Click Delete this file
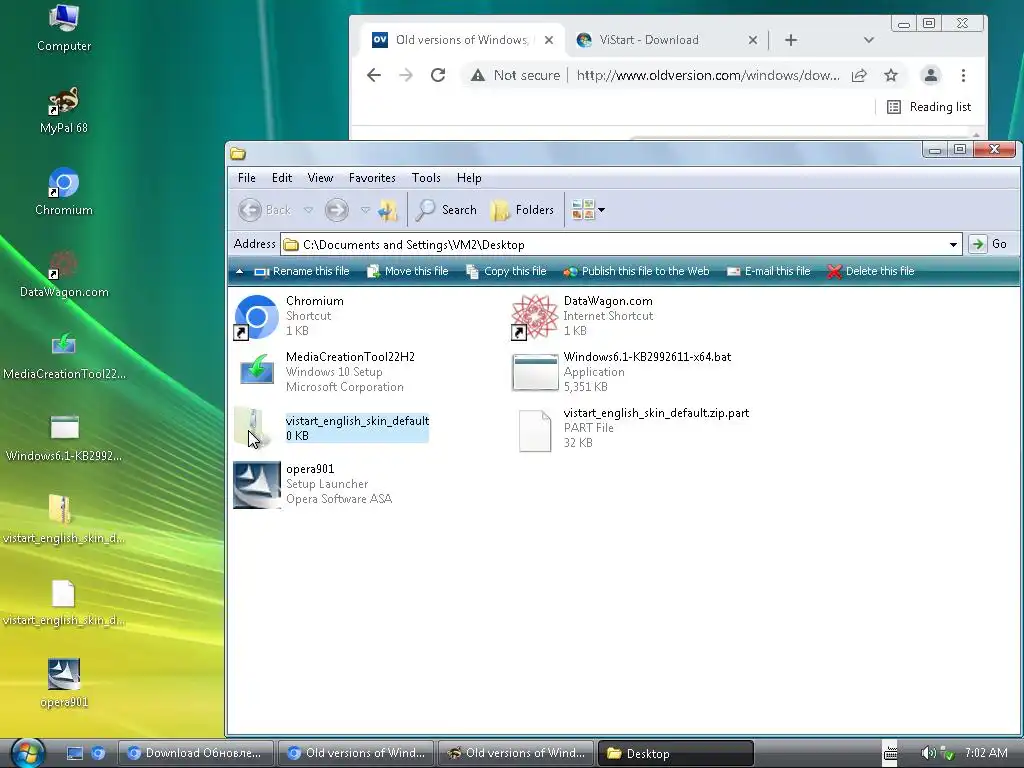Viewport: 1024px width, 768px height. coord(871,271)
